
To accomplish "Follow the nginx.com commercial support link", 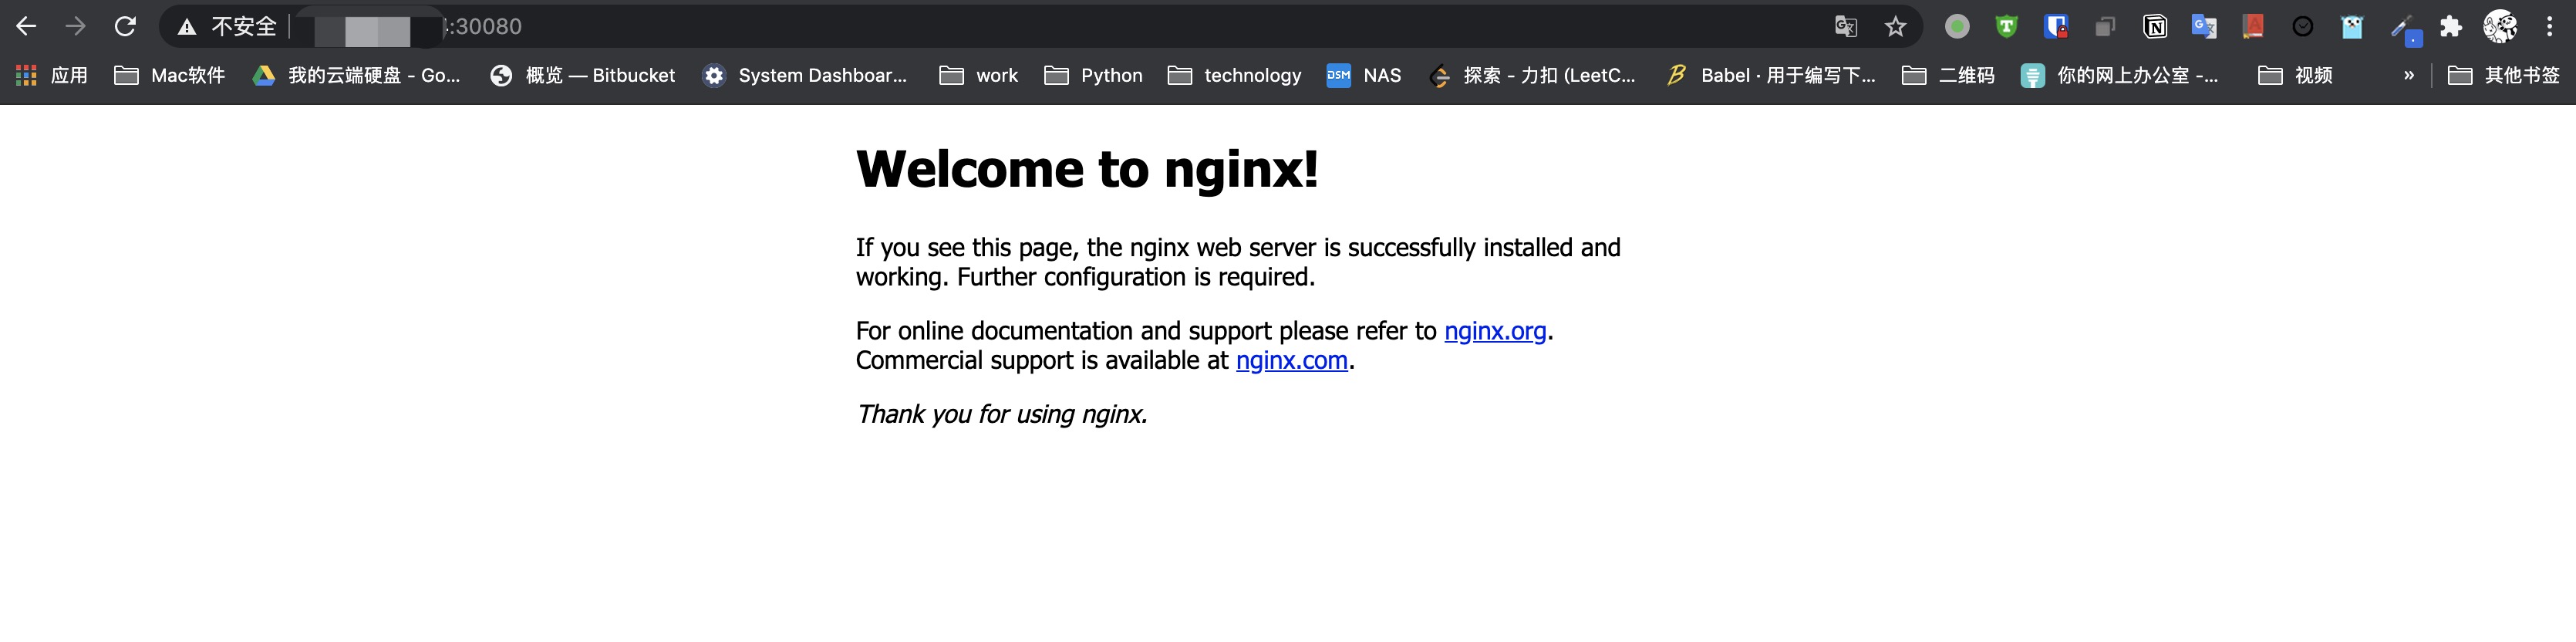I will click(x=1291, y=361).
